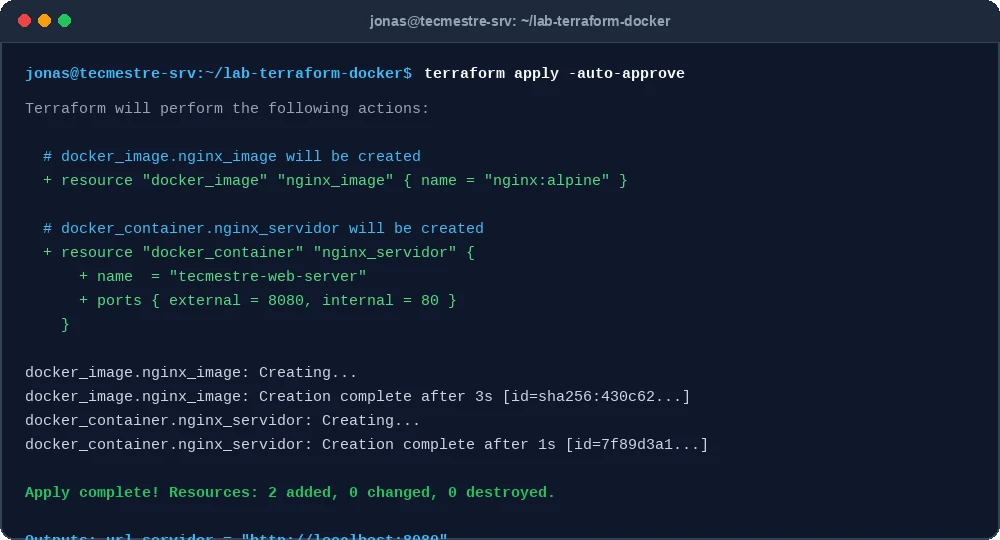The width and height of the screenshot is (1000, 540).
Task: Click the resource line containing "nginx:alpine"
Action: (335, 180)
